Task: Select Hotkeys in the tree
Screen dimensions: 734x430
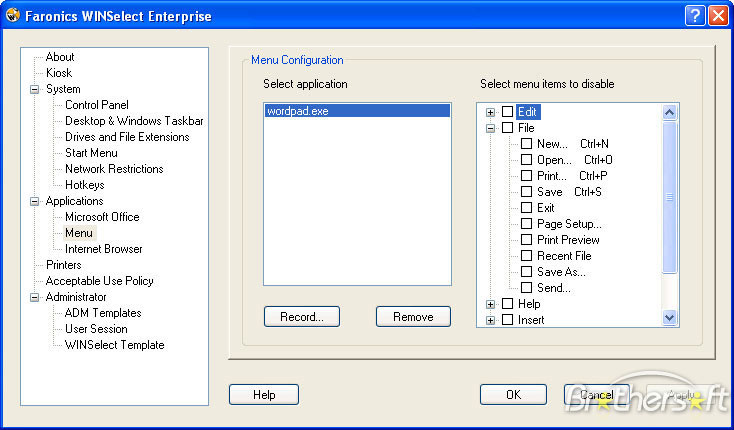Action: click(x=85, y=185)
